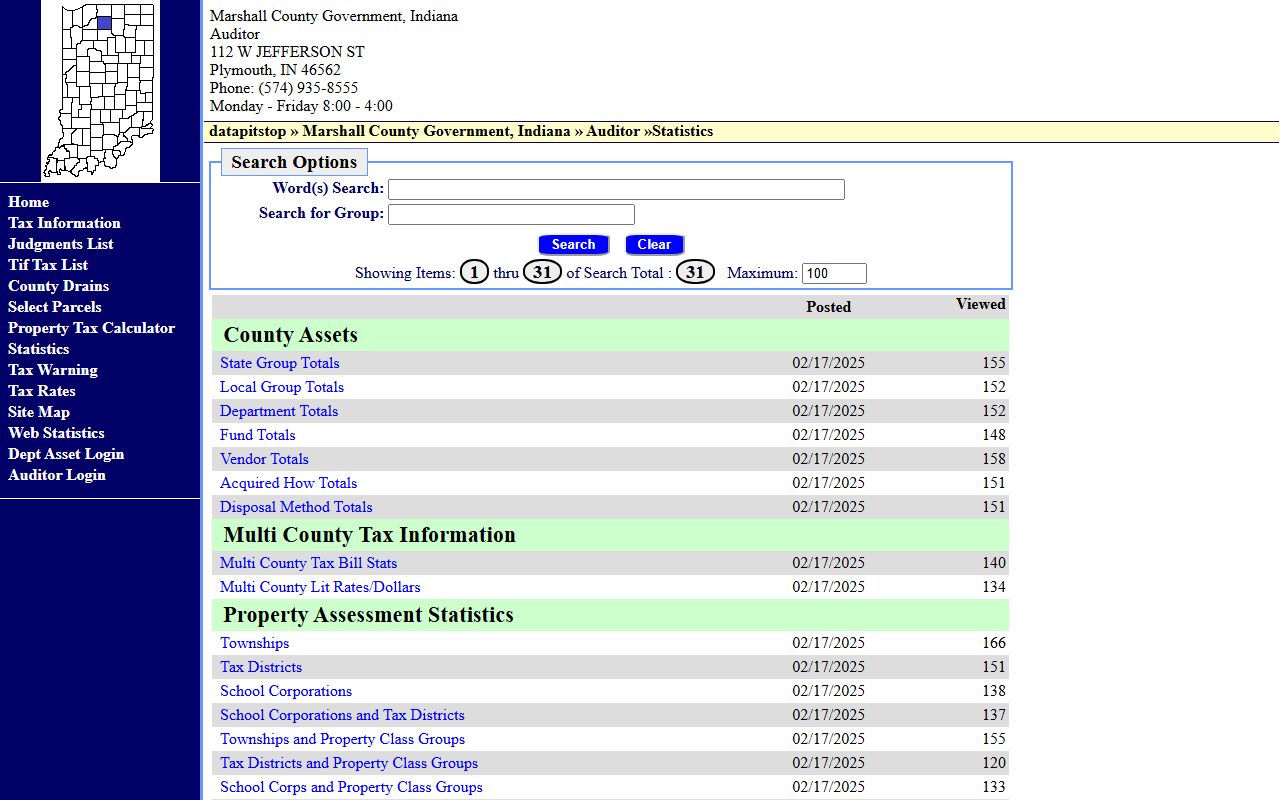Open Select Parcels in sidebar
The height and width of the screenshot is (800, 1280).
(54, 307)
